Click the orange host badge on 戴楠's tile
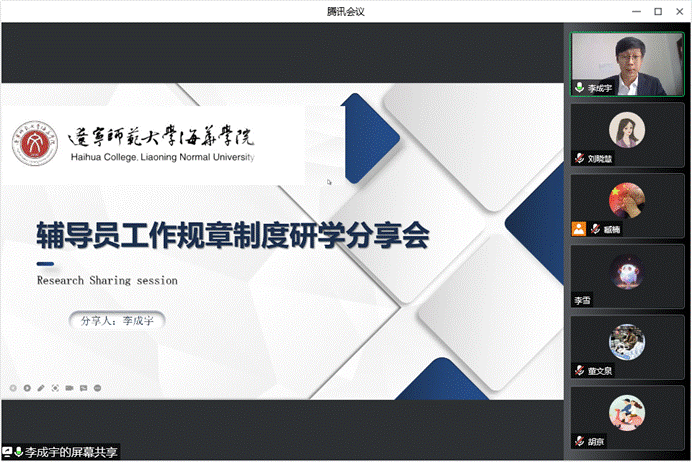The width and height of the screenshot is (692, 462). [x=578, y=229]
